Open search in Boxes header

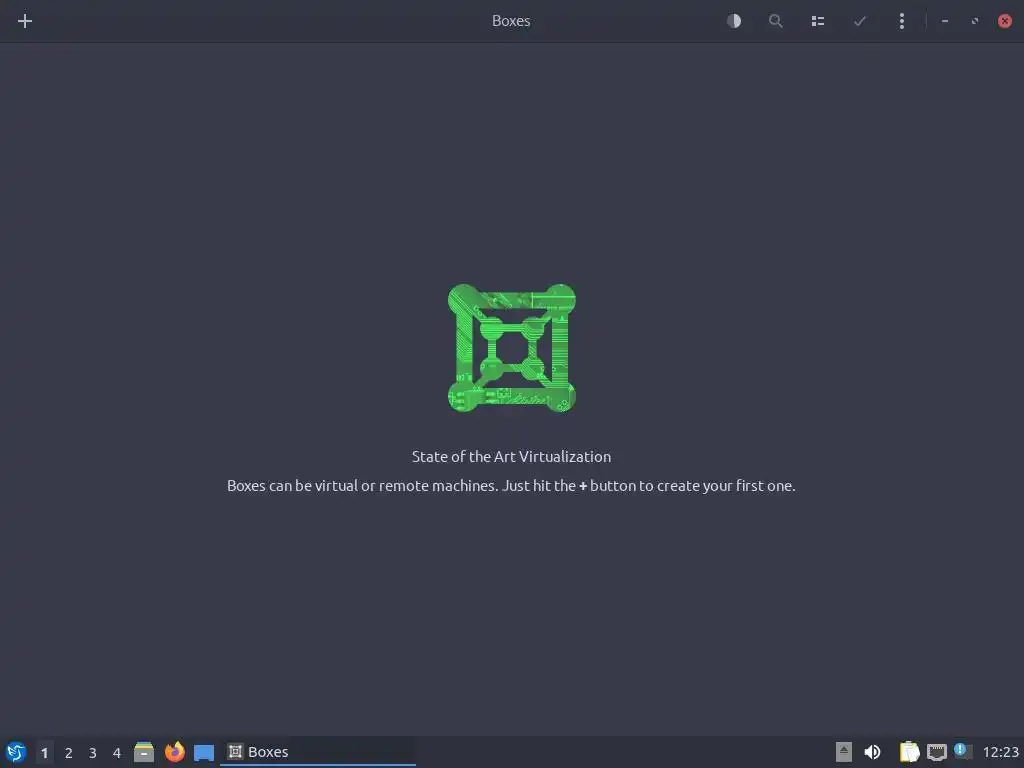click(776, 21)
